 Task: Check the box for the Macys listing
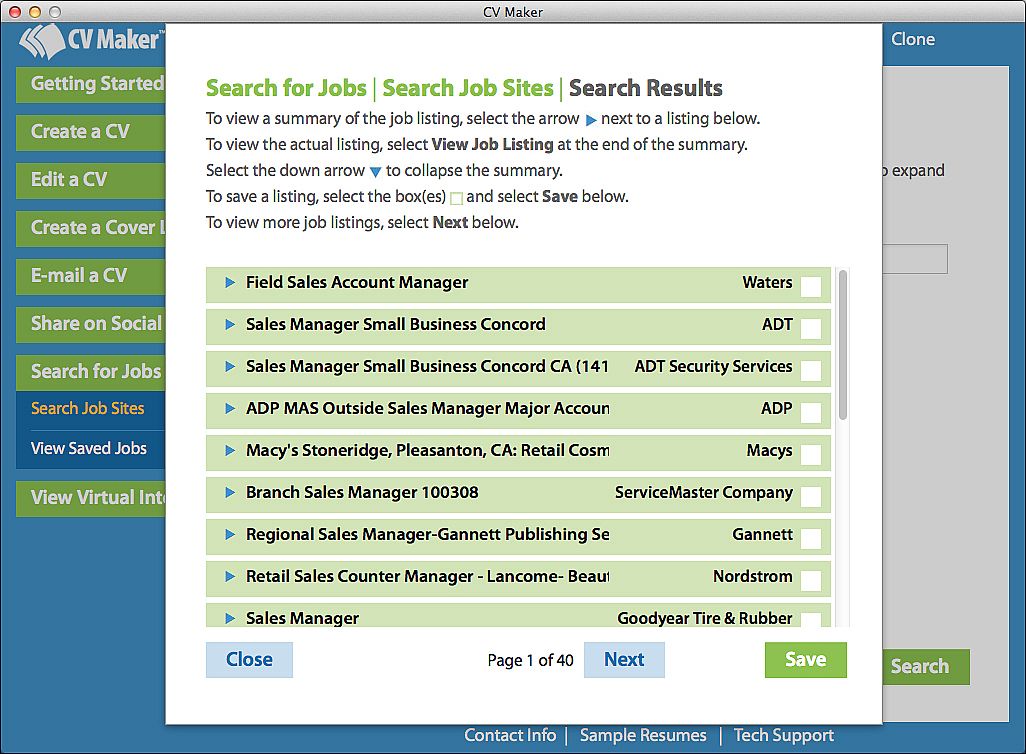click(811, 455)
